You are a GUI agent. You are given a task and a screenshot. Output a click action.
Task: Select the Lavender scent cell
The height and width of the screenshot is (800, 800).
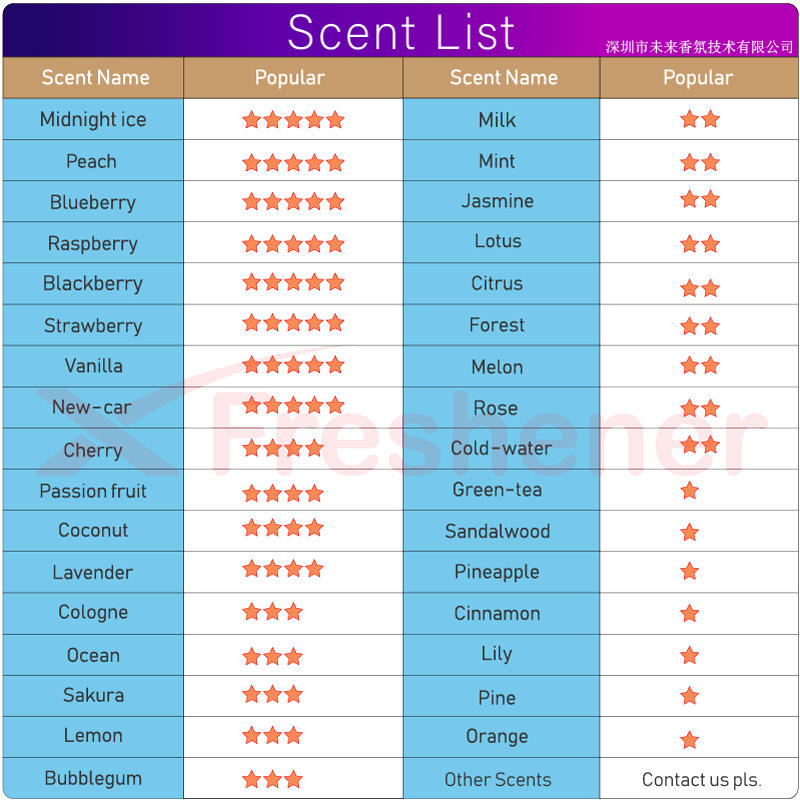point(93,572)
